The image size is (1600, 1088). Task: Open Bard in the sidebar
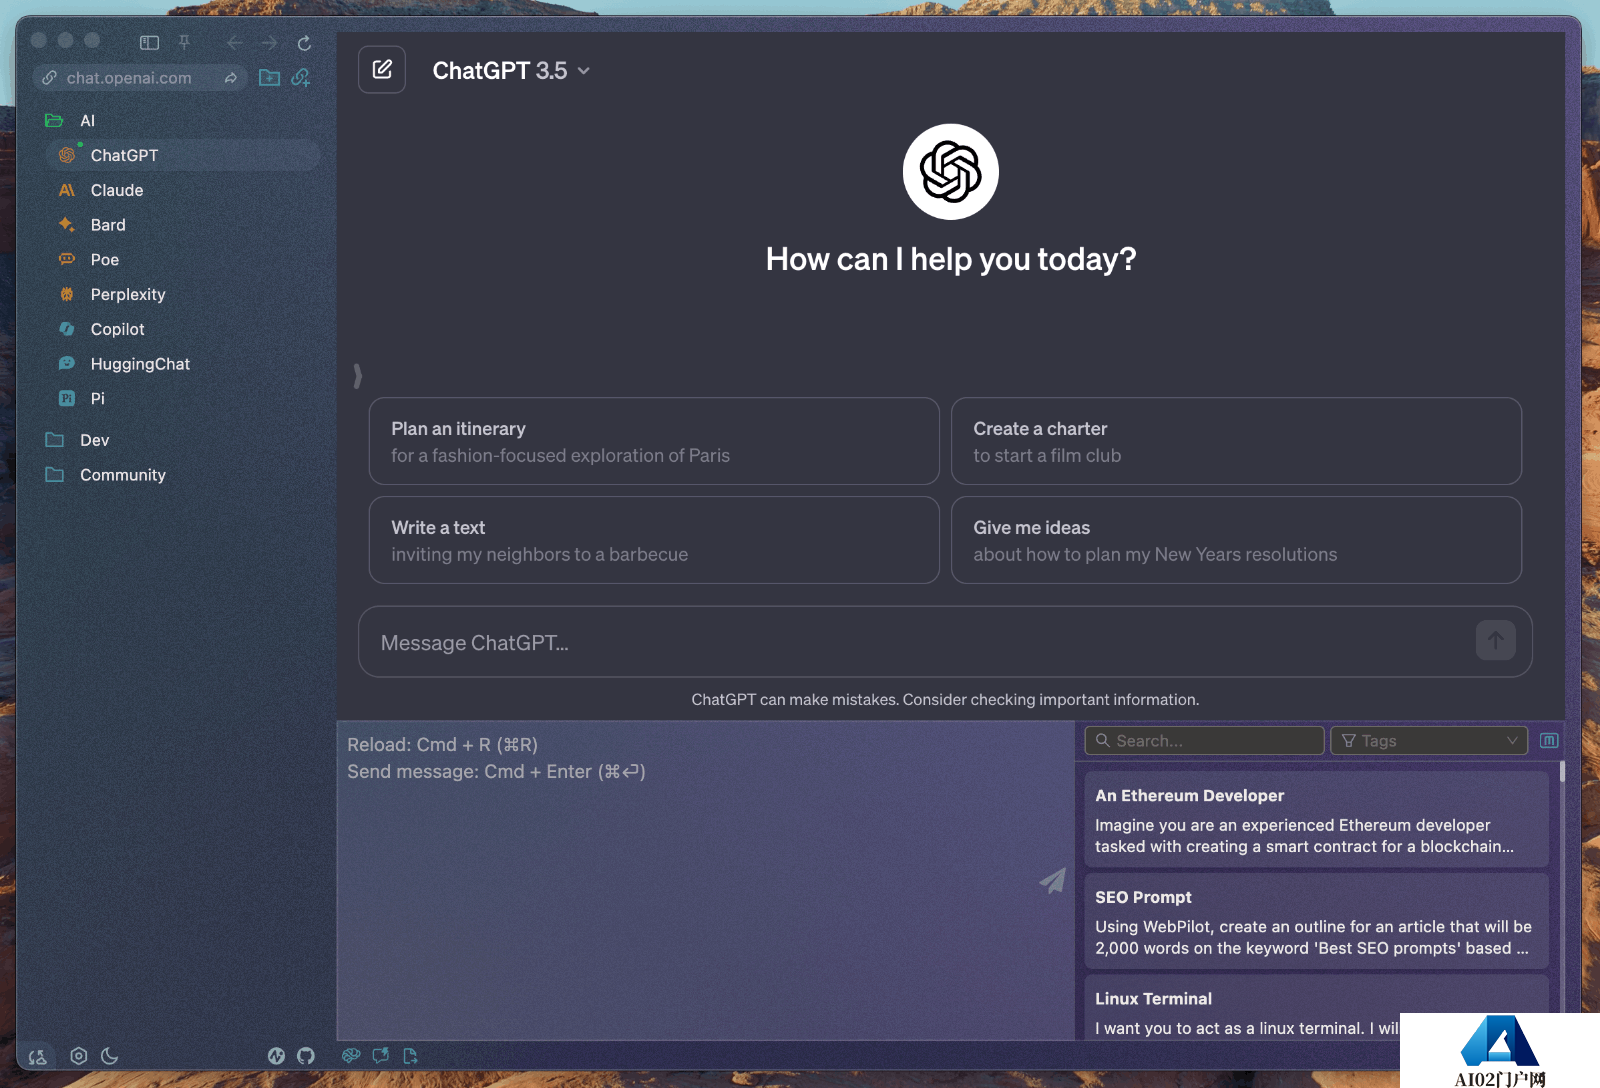click(183, 225)
